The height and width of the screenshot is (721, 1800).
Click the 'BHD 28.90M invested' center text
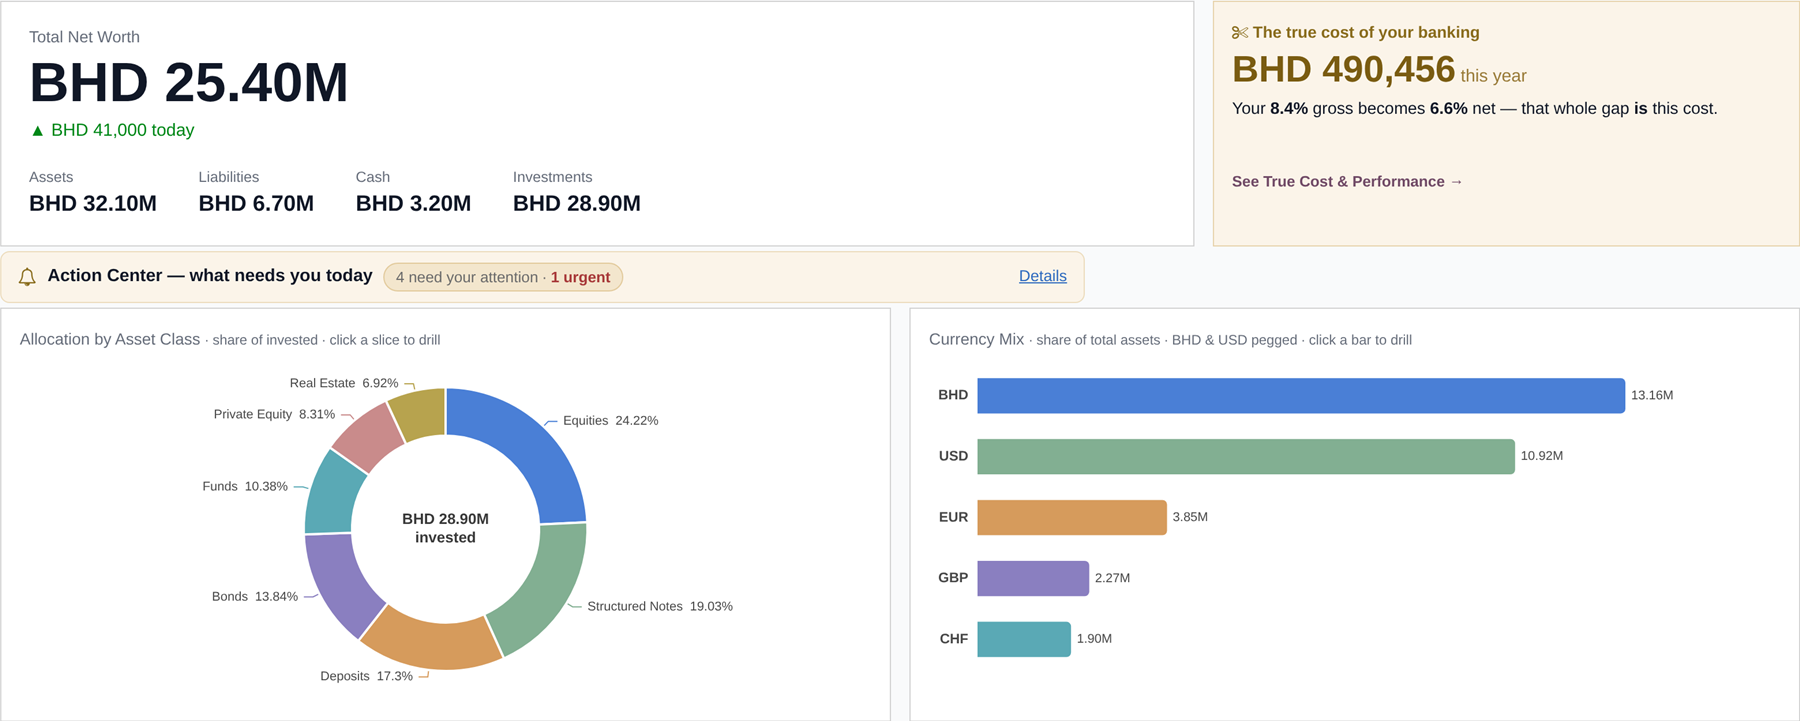(x=445, y=528)
